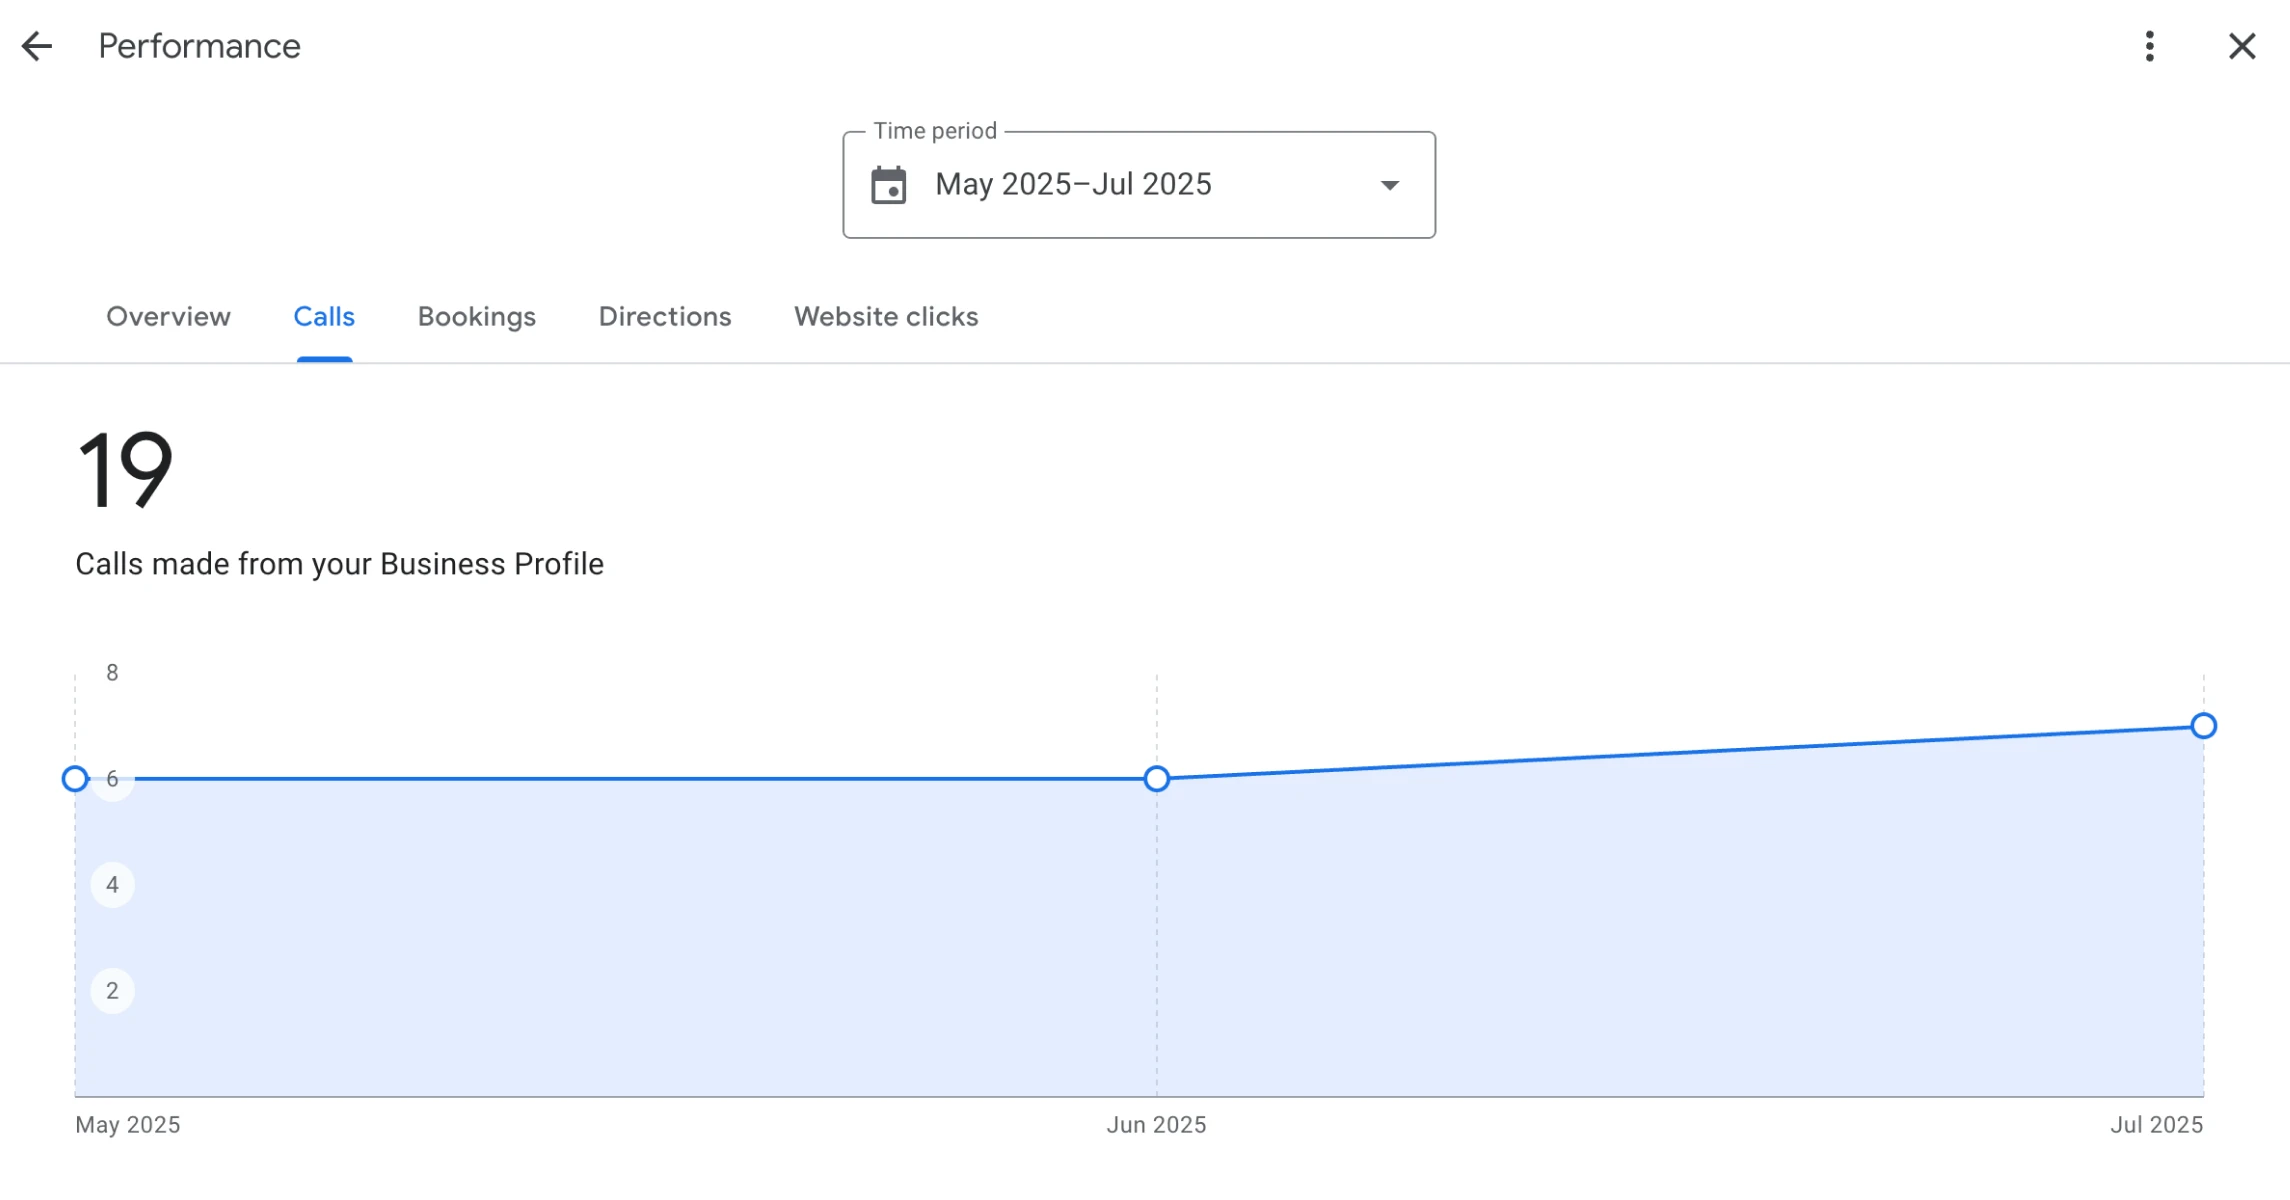Click the calendar icon in the Time period field

coord(889,184)
